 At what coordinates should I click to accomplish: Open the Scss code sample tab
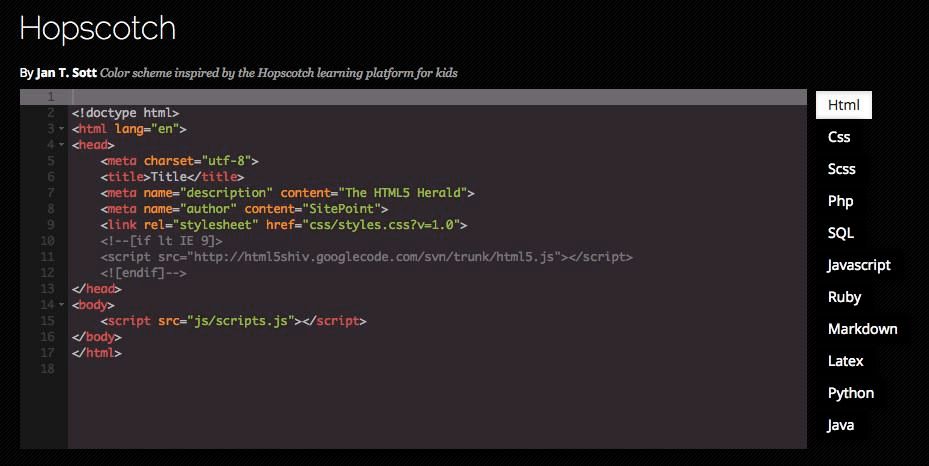coord(841,169)
